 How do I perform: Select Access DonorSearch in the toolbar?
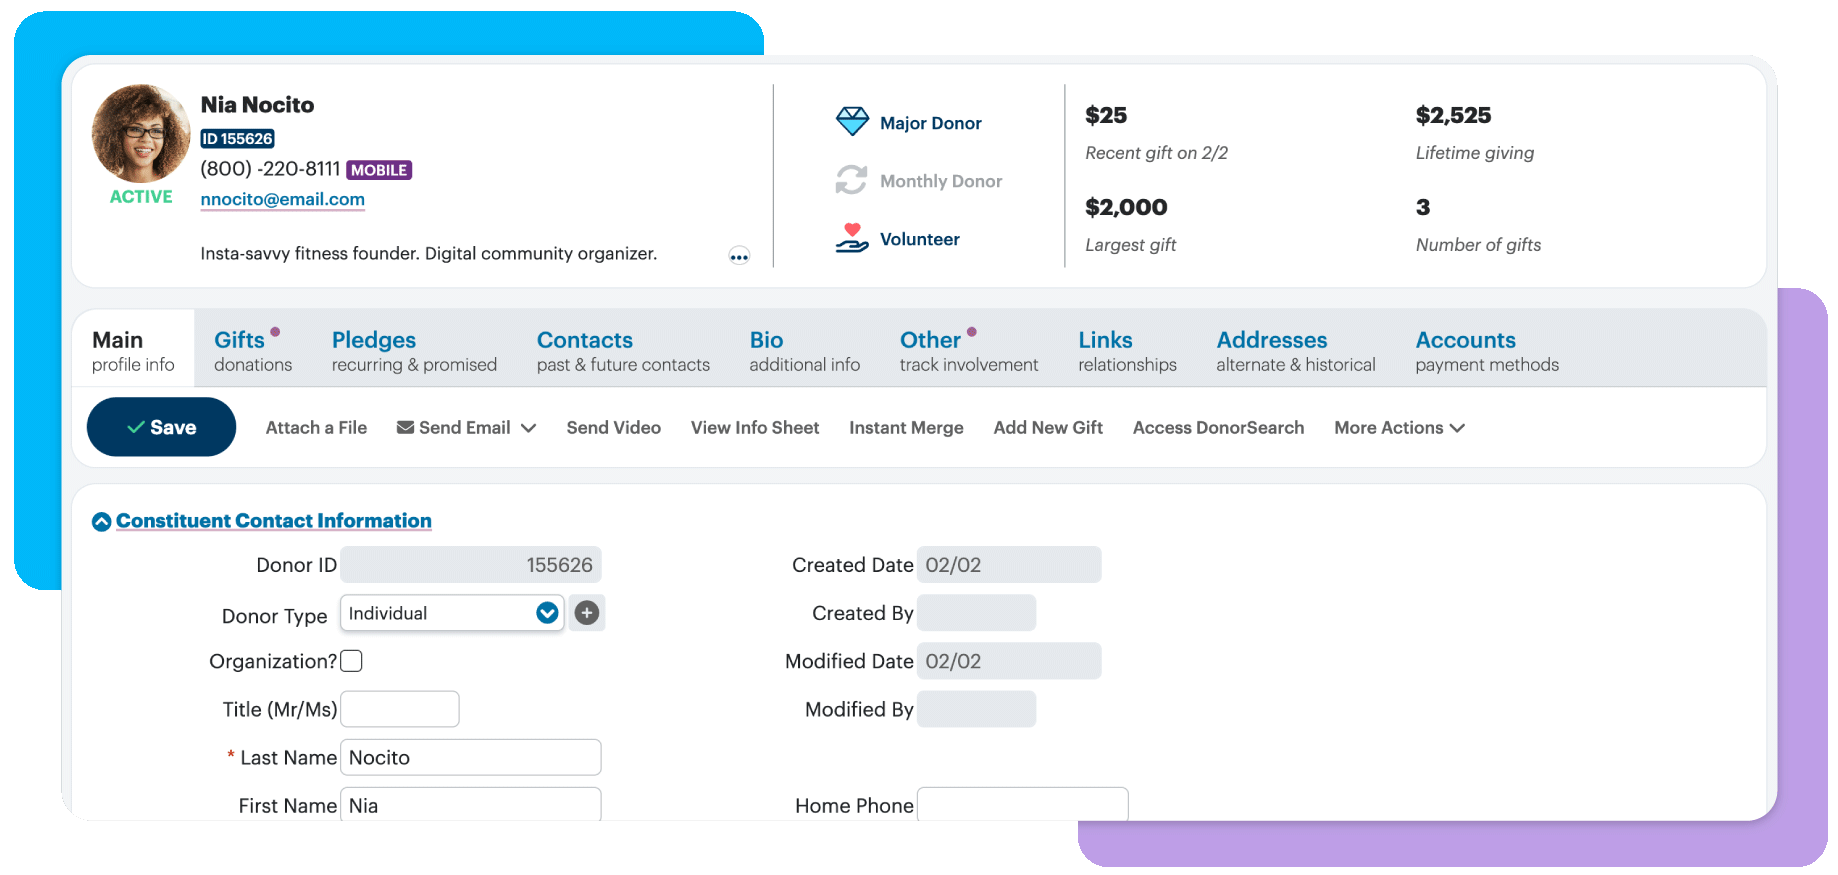[1218, 428]
